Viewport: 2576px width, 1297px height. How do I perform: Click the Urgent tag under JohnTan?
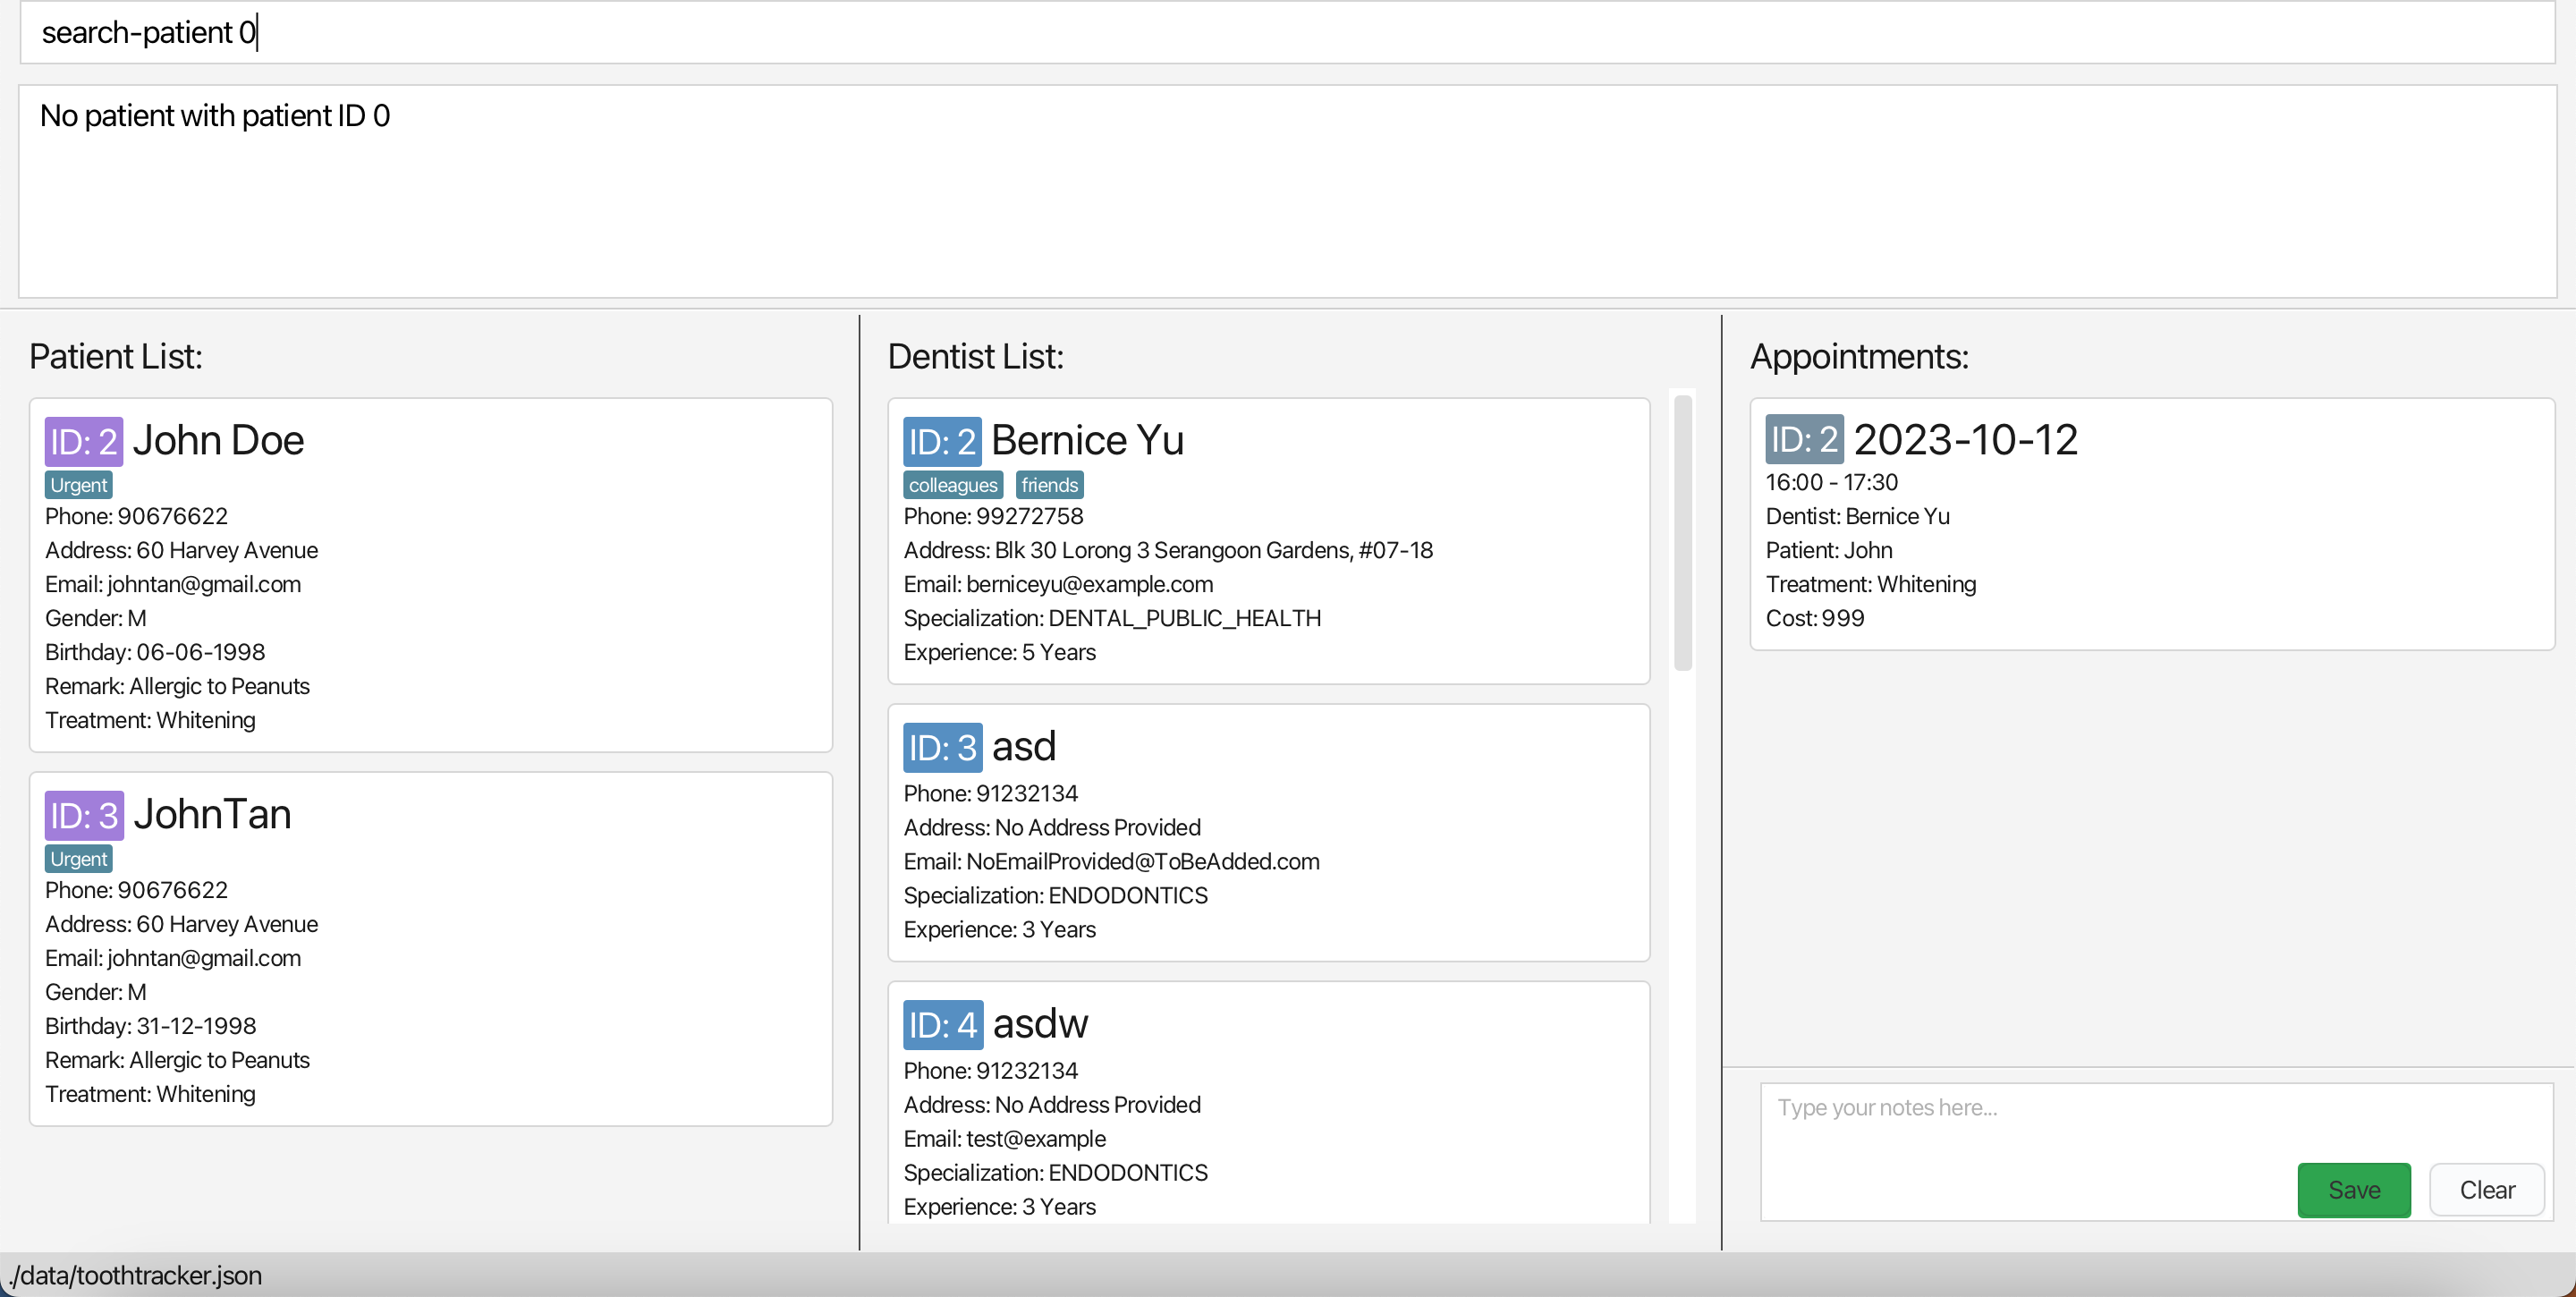coord(79,859)
